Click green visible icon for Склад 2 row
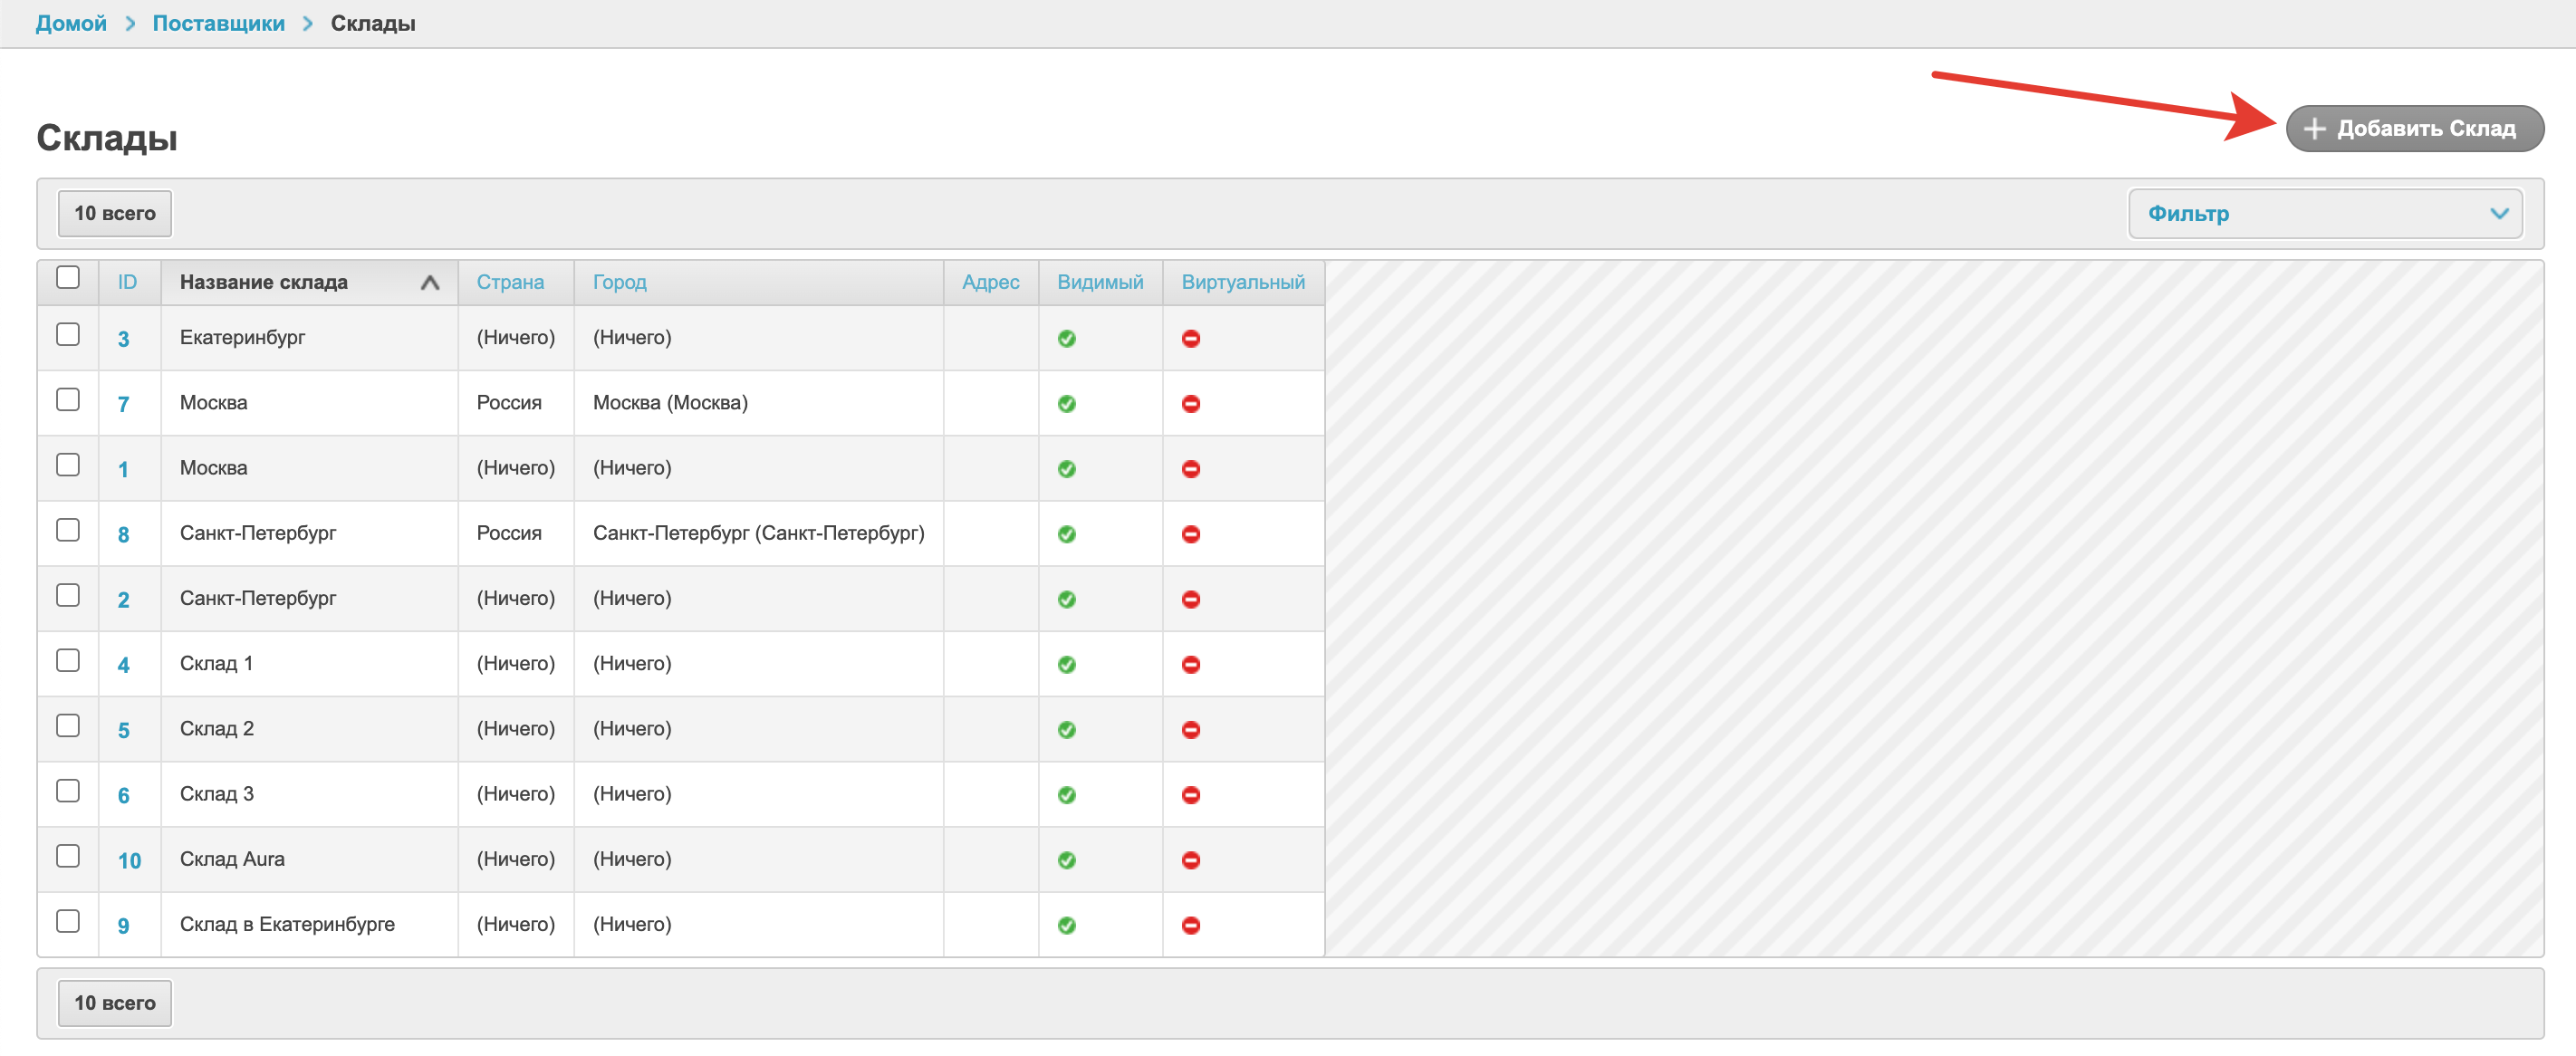The image size is (2576, 1056). click(x=1066, y=730)
